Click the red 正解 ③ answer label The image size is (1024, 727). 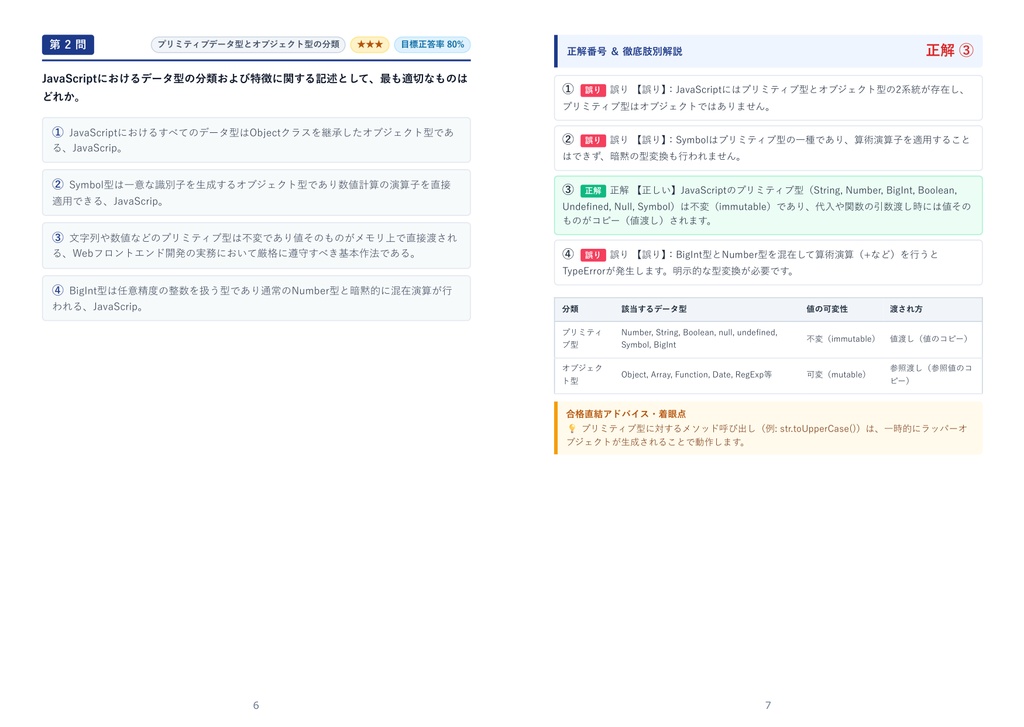(950, 50)
